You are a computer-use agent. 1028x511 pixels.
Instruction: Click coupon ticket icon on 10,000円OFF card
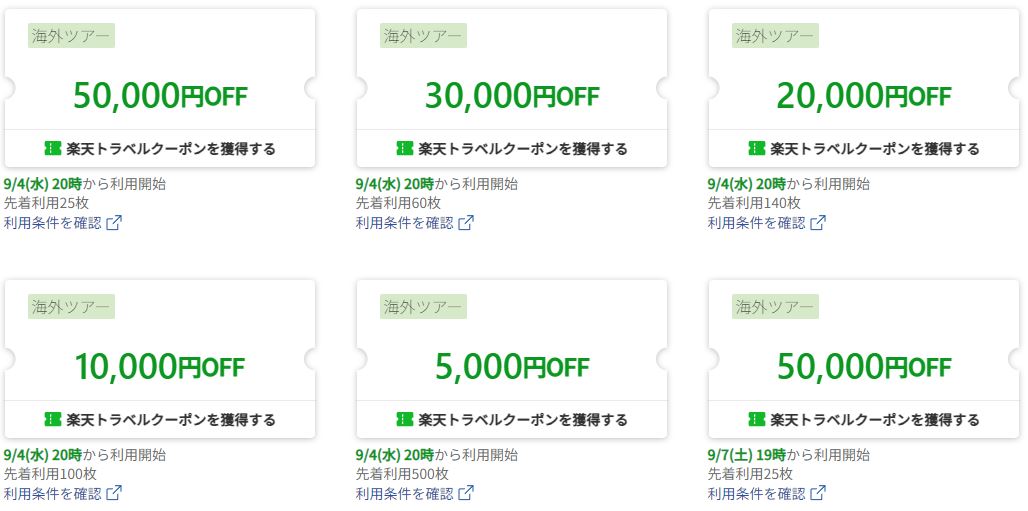pyautogui.click(x=52, y=419)
